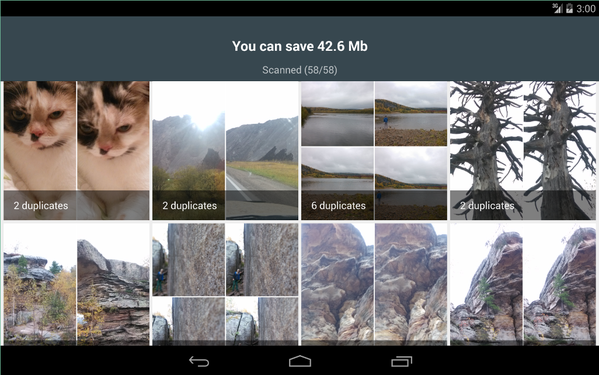599x375 pixels.
Task: Open the lake photos with 6 duplicates
Action: 374,150
